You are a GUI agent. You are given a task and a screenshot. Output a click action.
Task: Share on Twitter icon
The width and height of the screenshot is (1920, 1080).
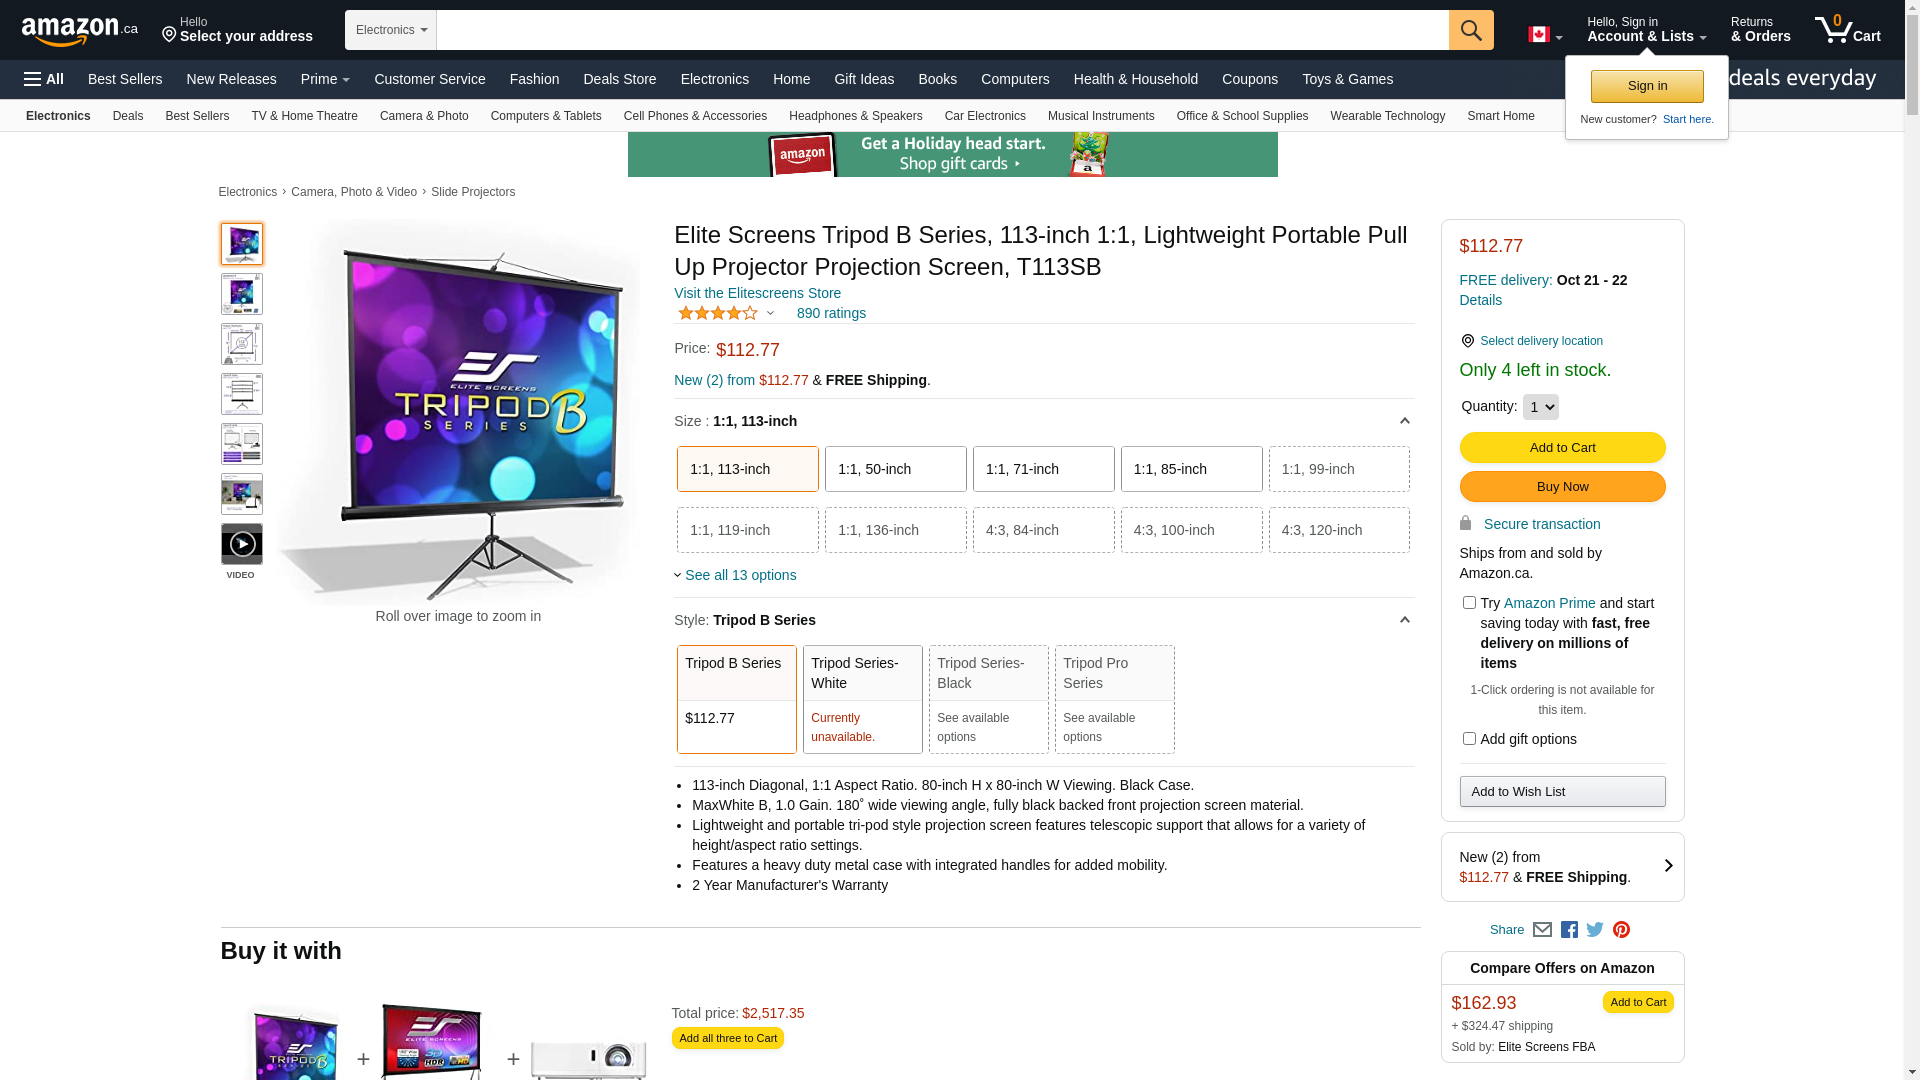click(x=1595, y=930)
